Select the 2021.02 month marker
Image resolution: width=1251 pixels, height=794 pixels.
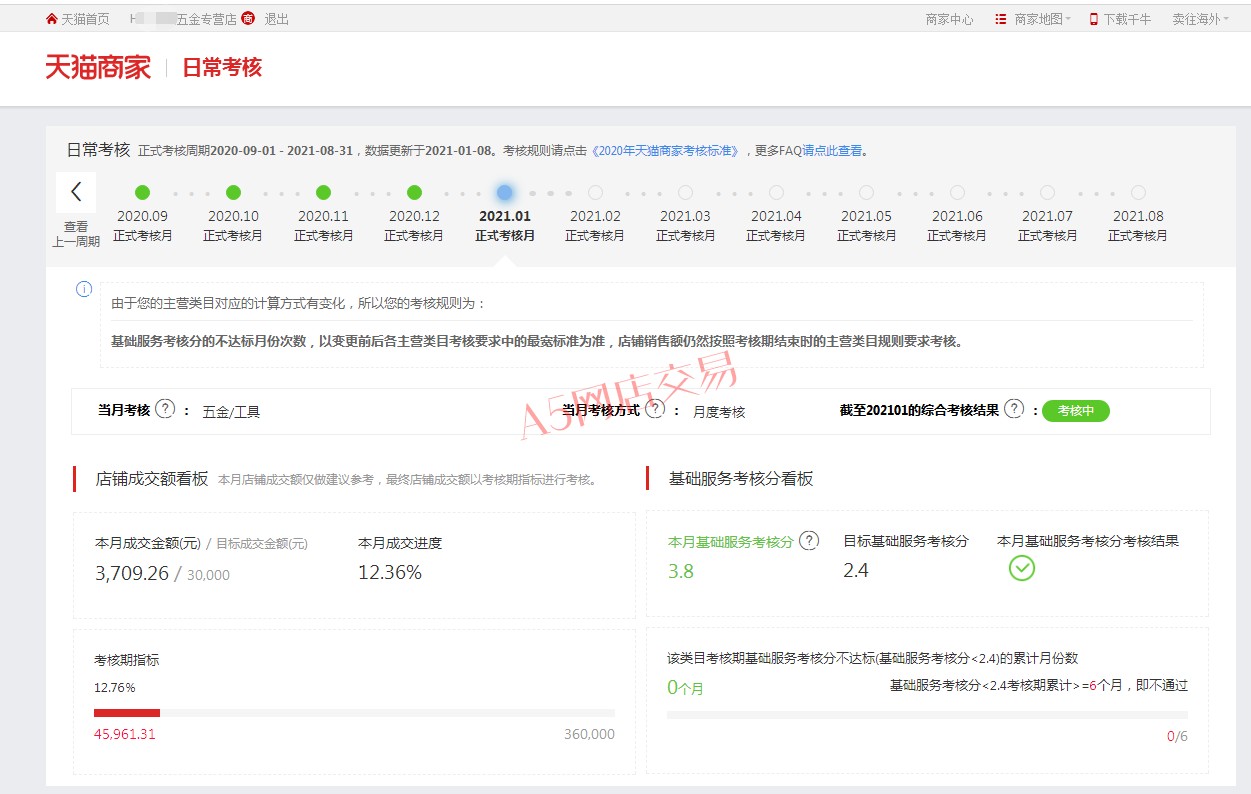click(595, 192)
